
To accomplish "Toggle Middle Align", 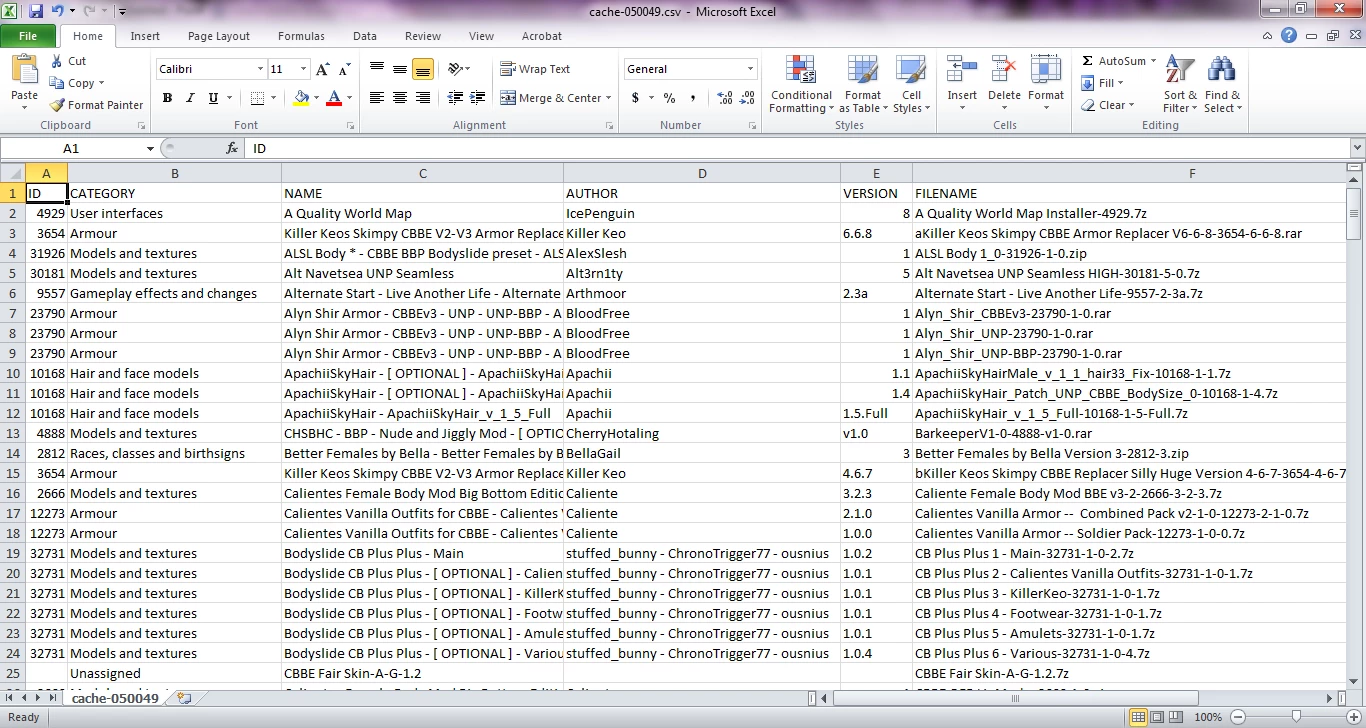I will [x=400, y=69].
